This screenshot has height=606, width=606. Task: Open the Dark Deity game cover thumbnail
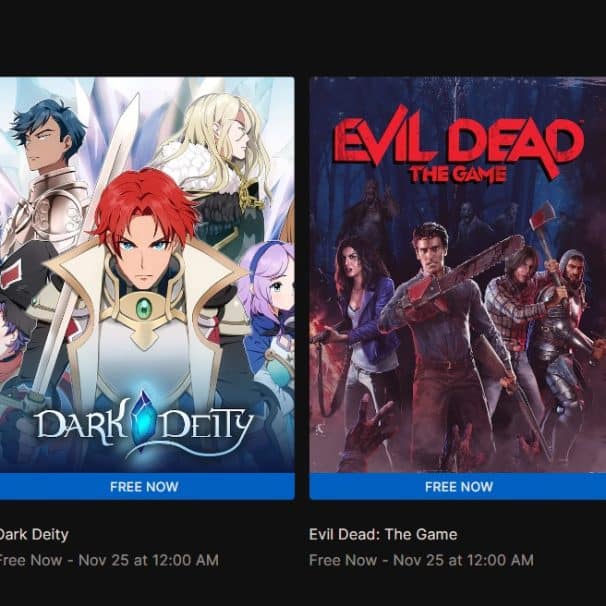point(147,274)
